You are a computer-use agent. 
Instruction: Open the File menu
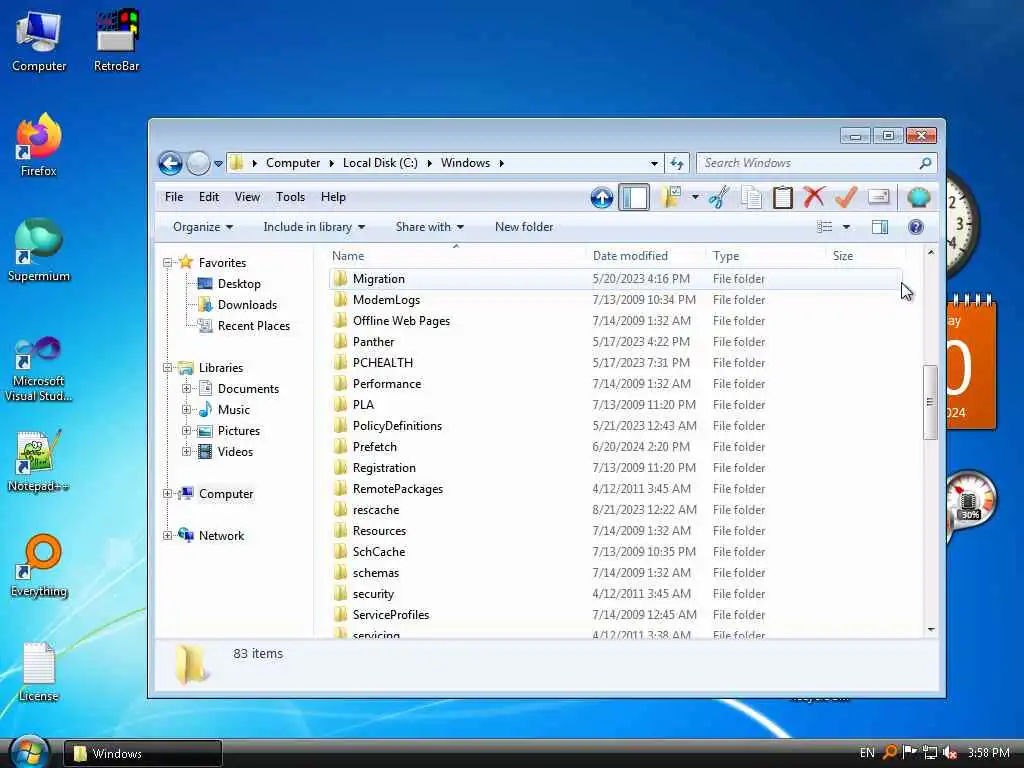tap(174, 197)
